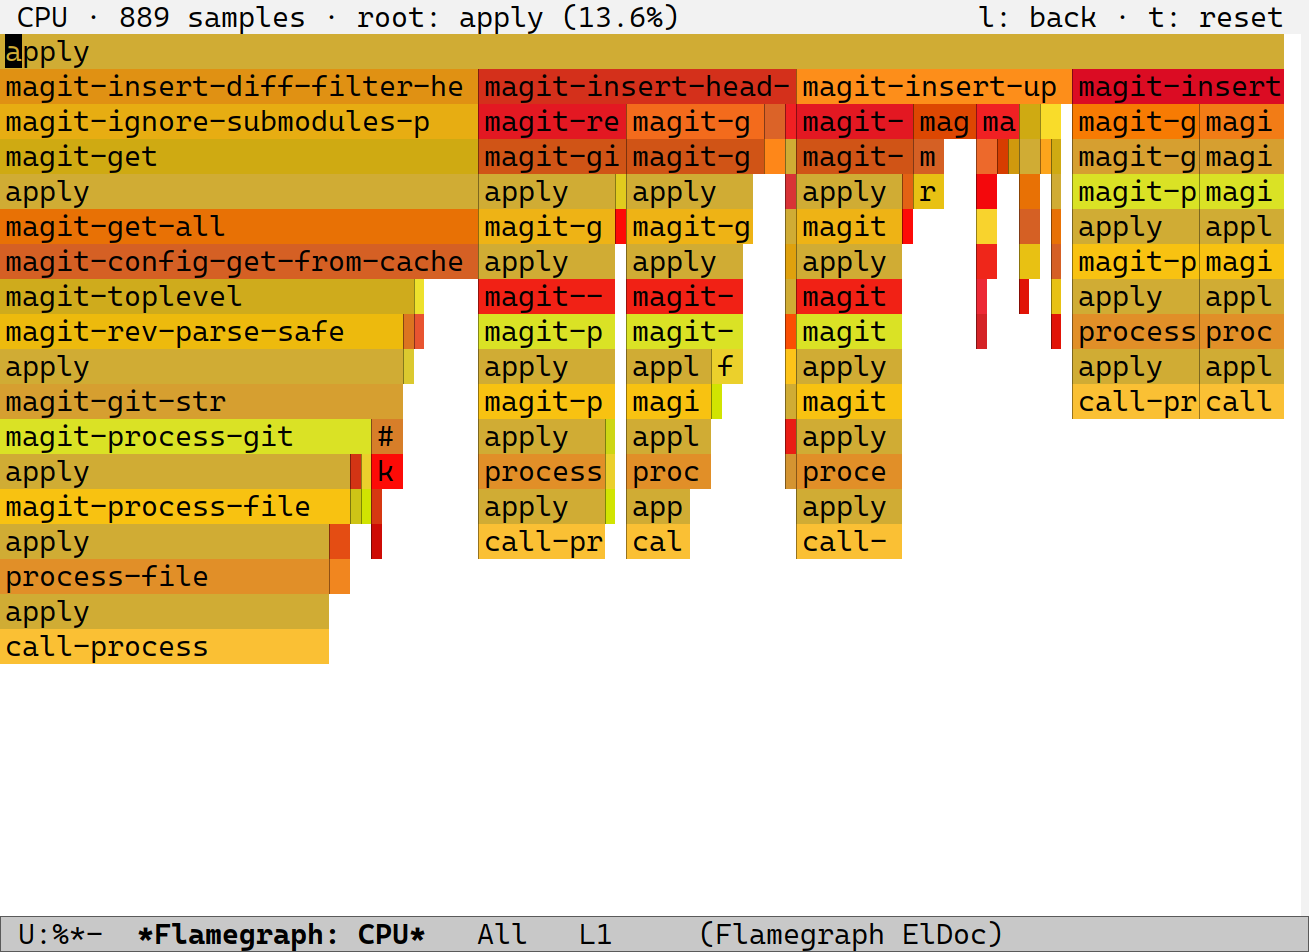Click the red magit-re frame
The image size is (1316, 952).
(x=553, y=122)
